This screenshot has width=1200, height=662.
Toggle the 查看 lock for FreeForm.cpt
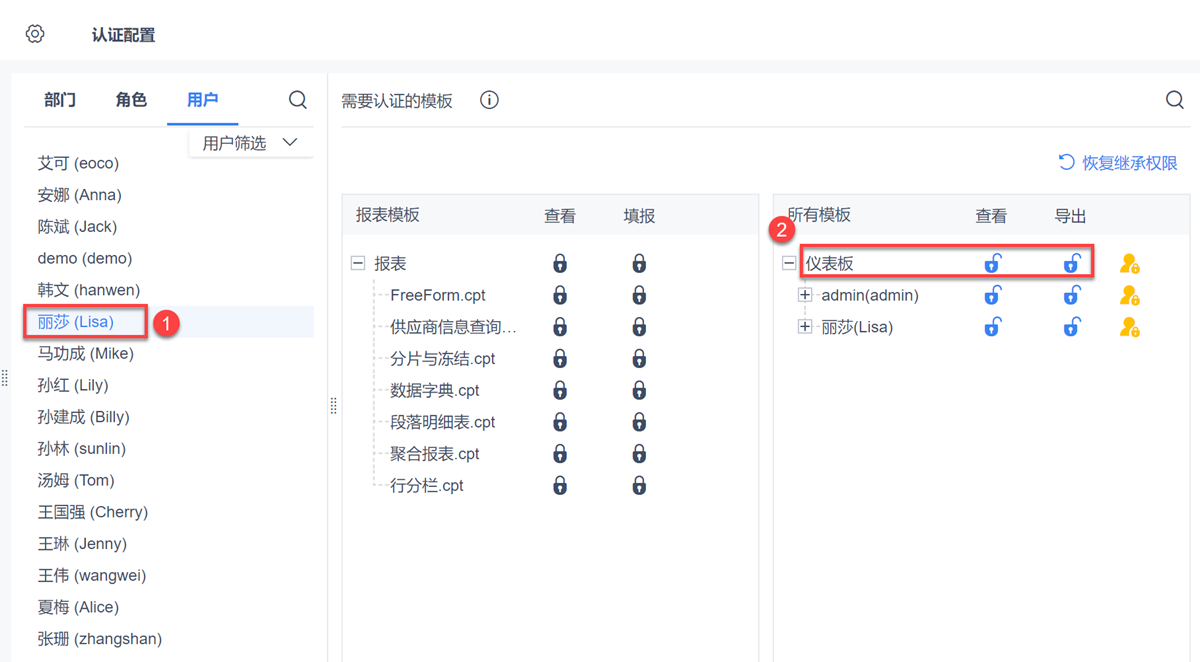pyautogui.click(x=560, y=296)
